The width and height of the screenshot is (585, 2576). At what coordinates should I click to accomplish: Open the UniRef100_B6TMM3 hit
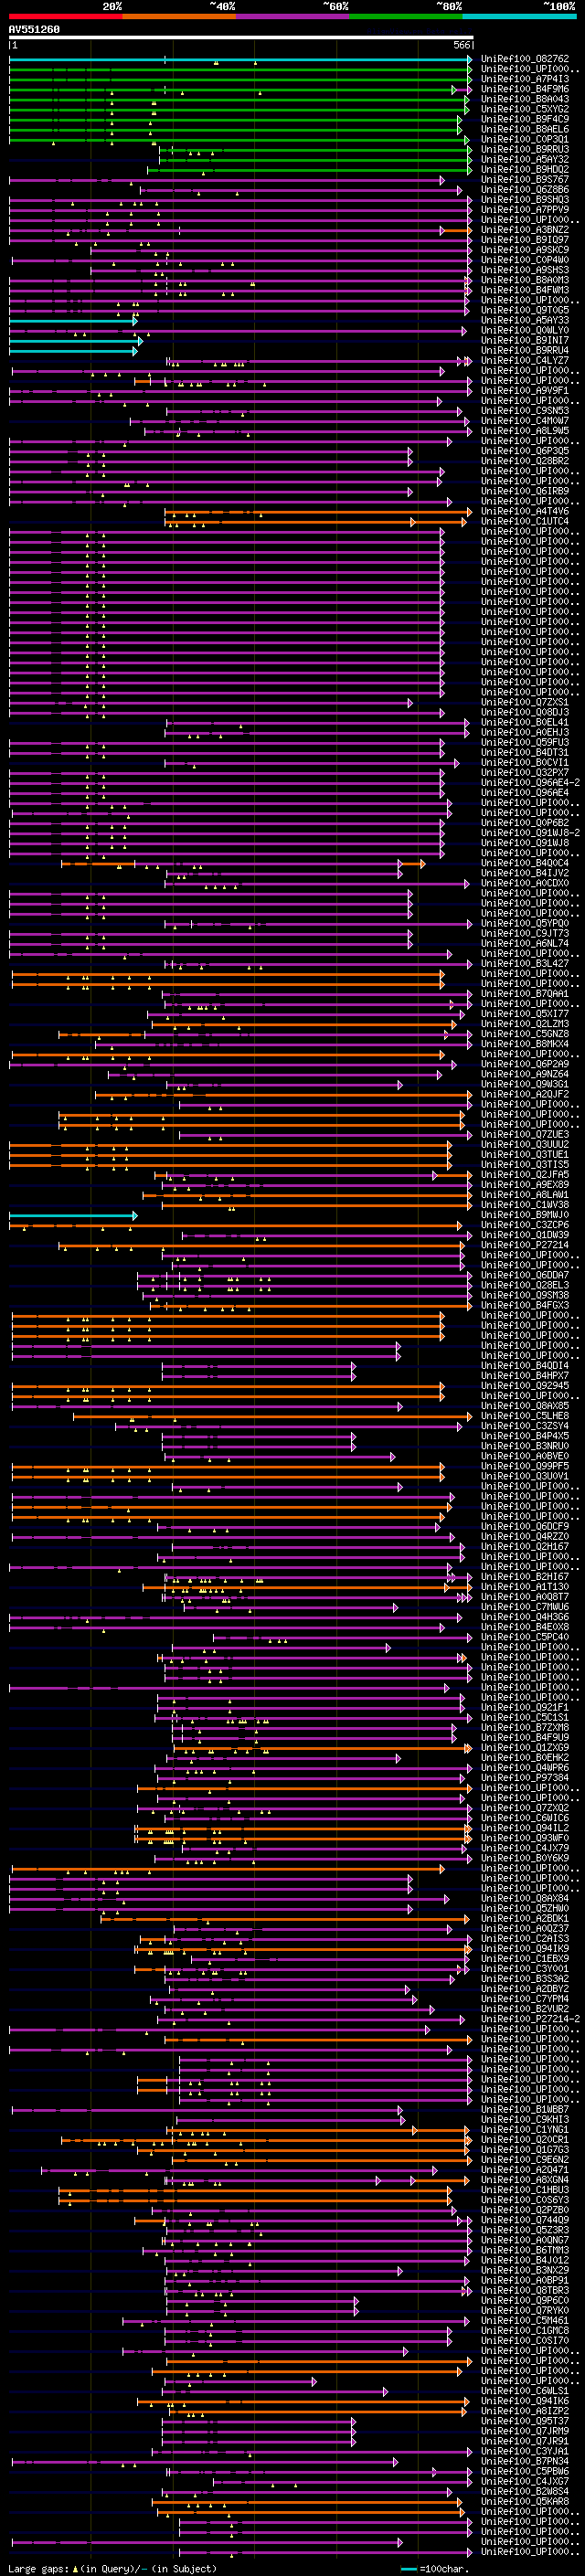(525, 2250)
